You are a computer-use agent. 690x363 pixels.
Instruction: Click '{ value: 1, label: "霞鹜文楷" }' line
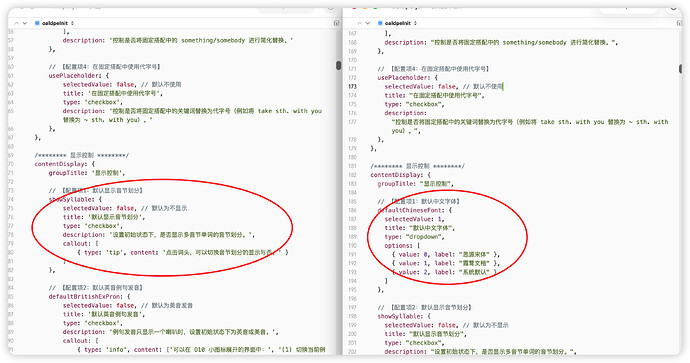tap(446, 263)
